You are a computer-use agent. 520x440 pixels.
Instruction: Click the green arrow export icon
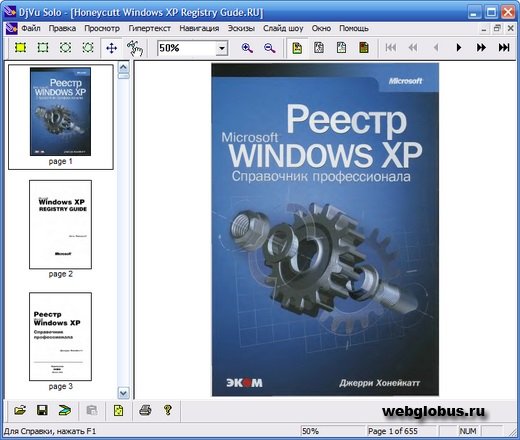click(x=65, y=410)
